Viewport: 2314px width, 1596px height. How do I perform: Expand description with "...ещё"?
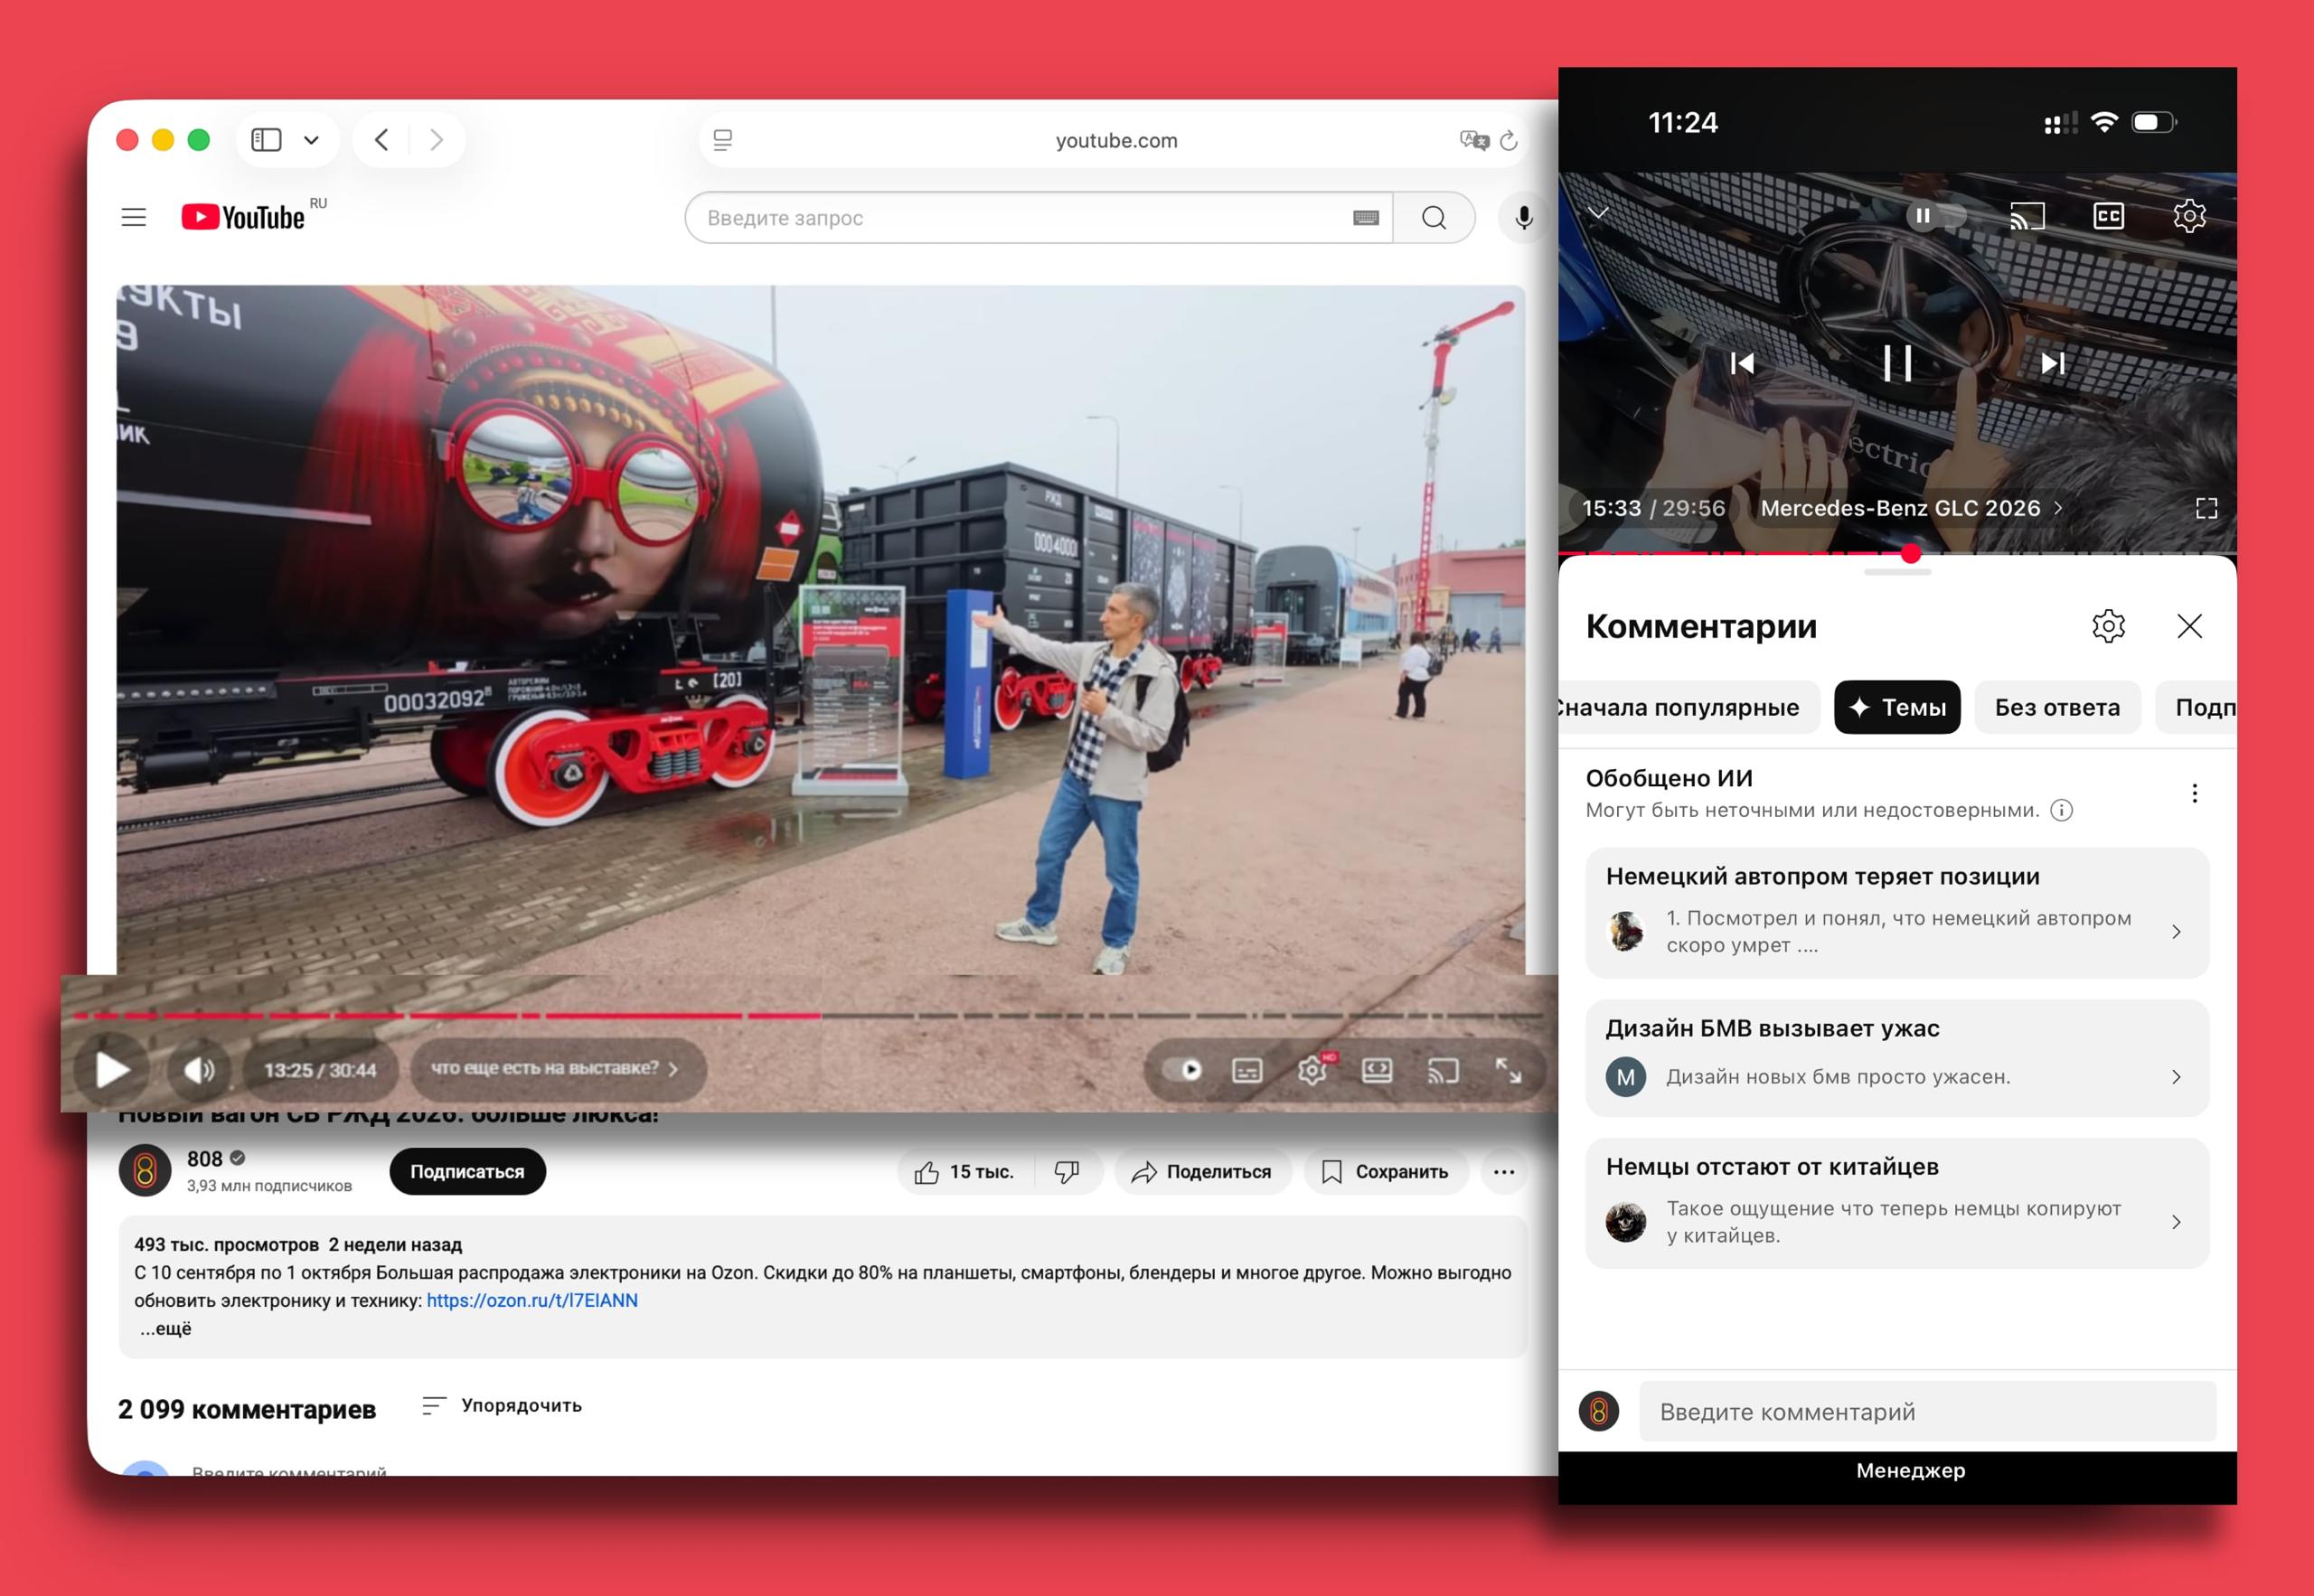166,1329
